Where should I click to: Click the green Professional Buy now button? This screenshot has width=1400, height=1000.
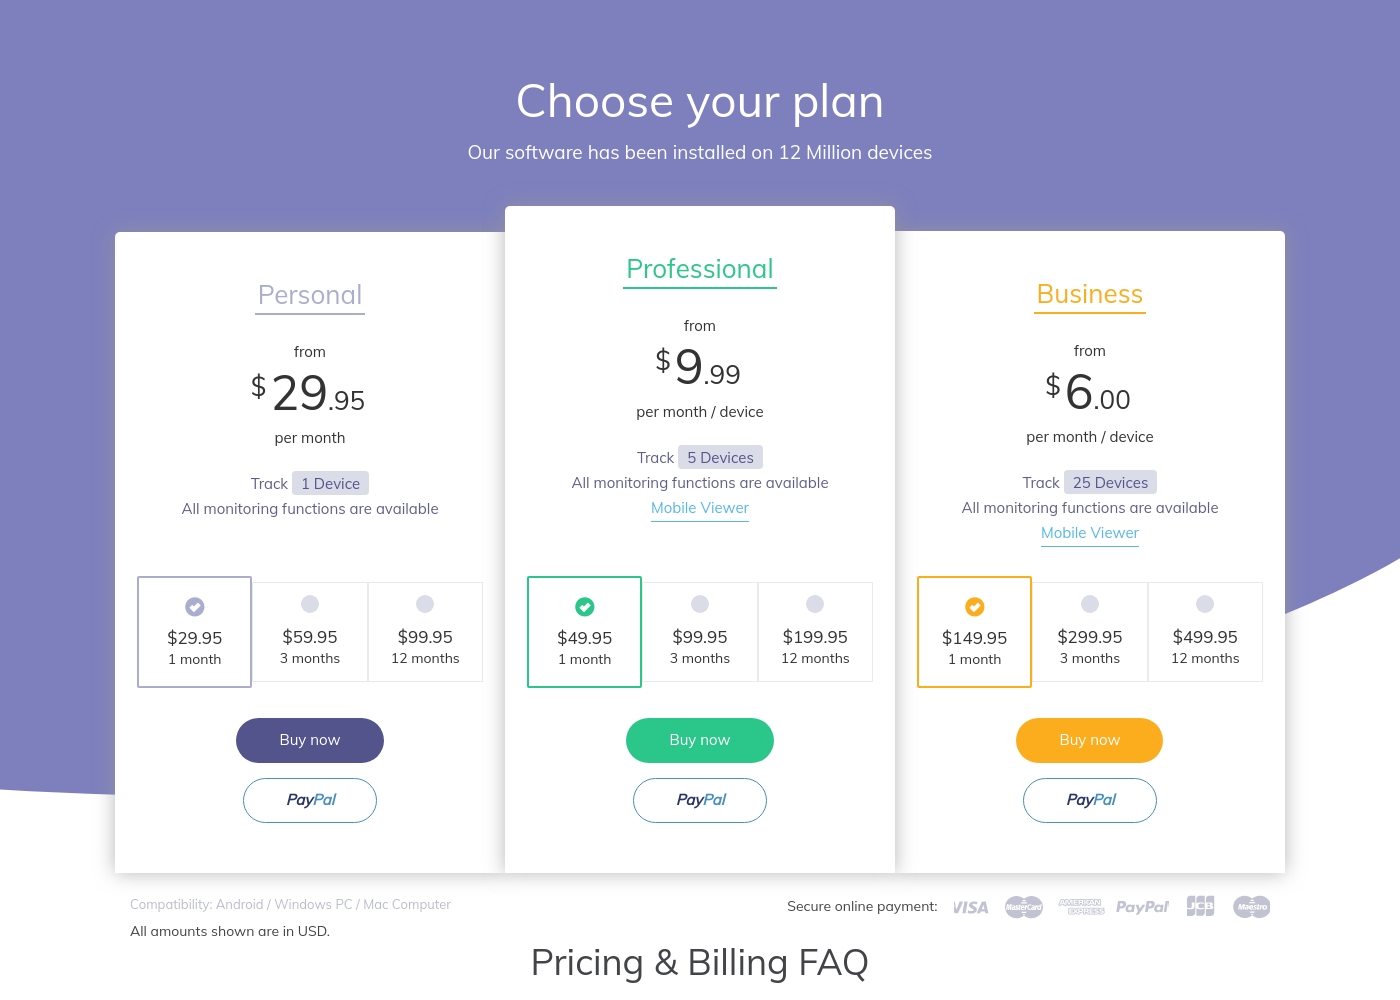700,740
